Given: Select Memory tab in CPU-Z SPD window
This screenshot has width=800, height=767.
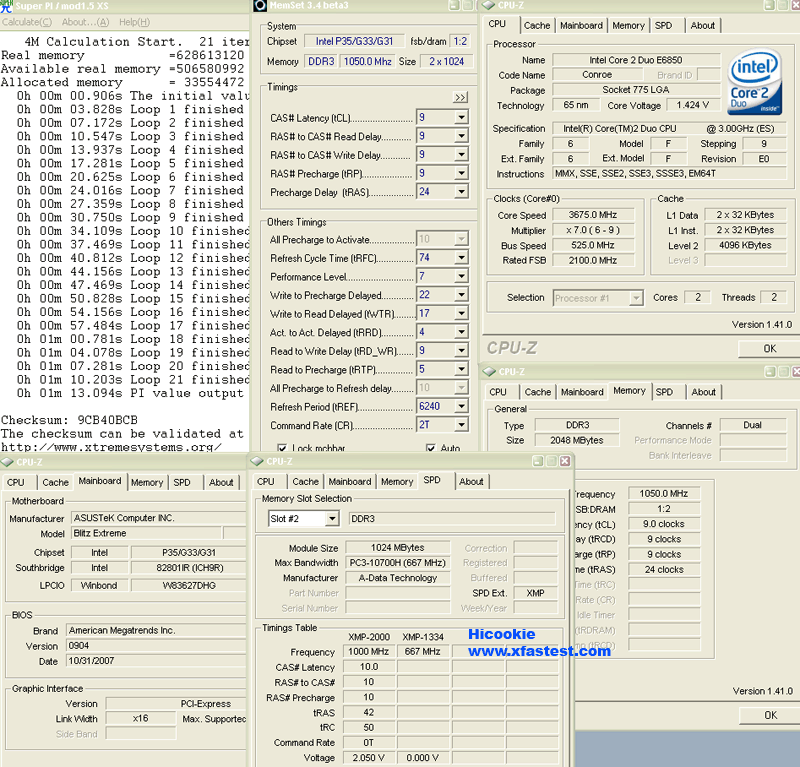Looking at the screenshot, I should pyautogui.click(x=397, y=482).
